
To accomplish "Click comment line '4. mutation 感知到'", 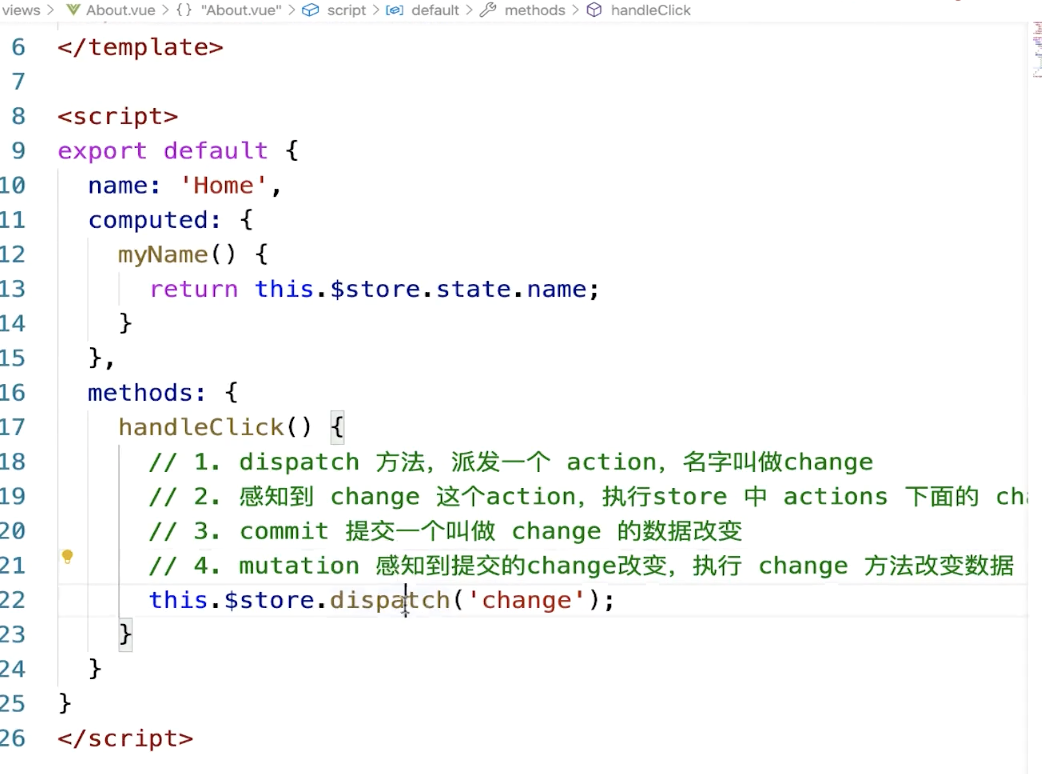I will 581,565.
